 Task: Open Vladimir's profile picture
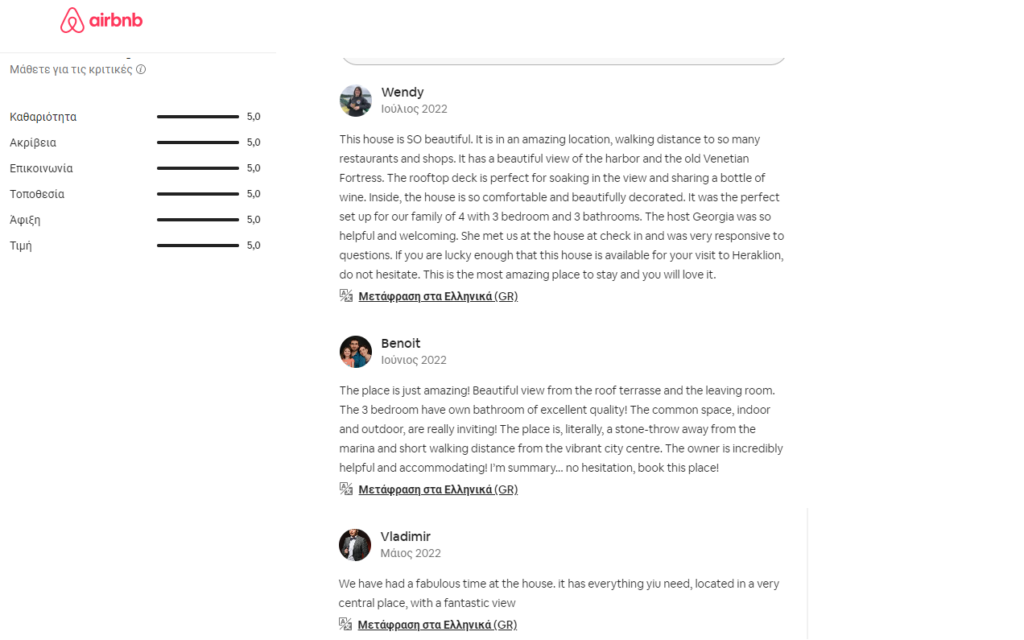pos(355,544)
